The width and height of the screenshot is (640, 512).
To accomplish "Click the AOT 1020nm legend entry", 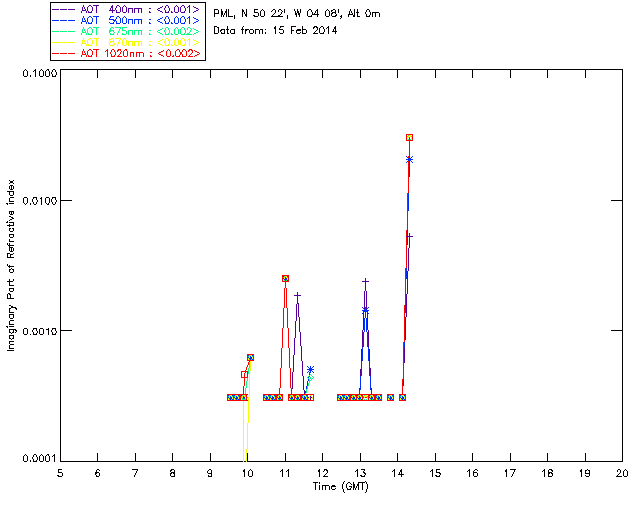I will coord(127,53).
